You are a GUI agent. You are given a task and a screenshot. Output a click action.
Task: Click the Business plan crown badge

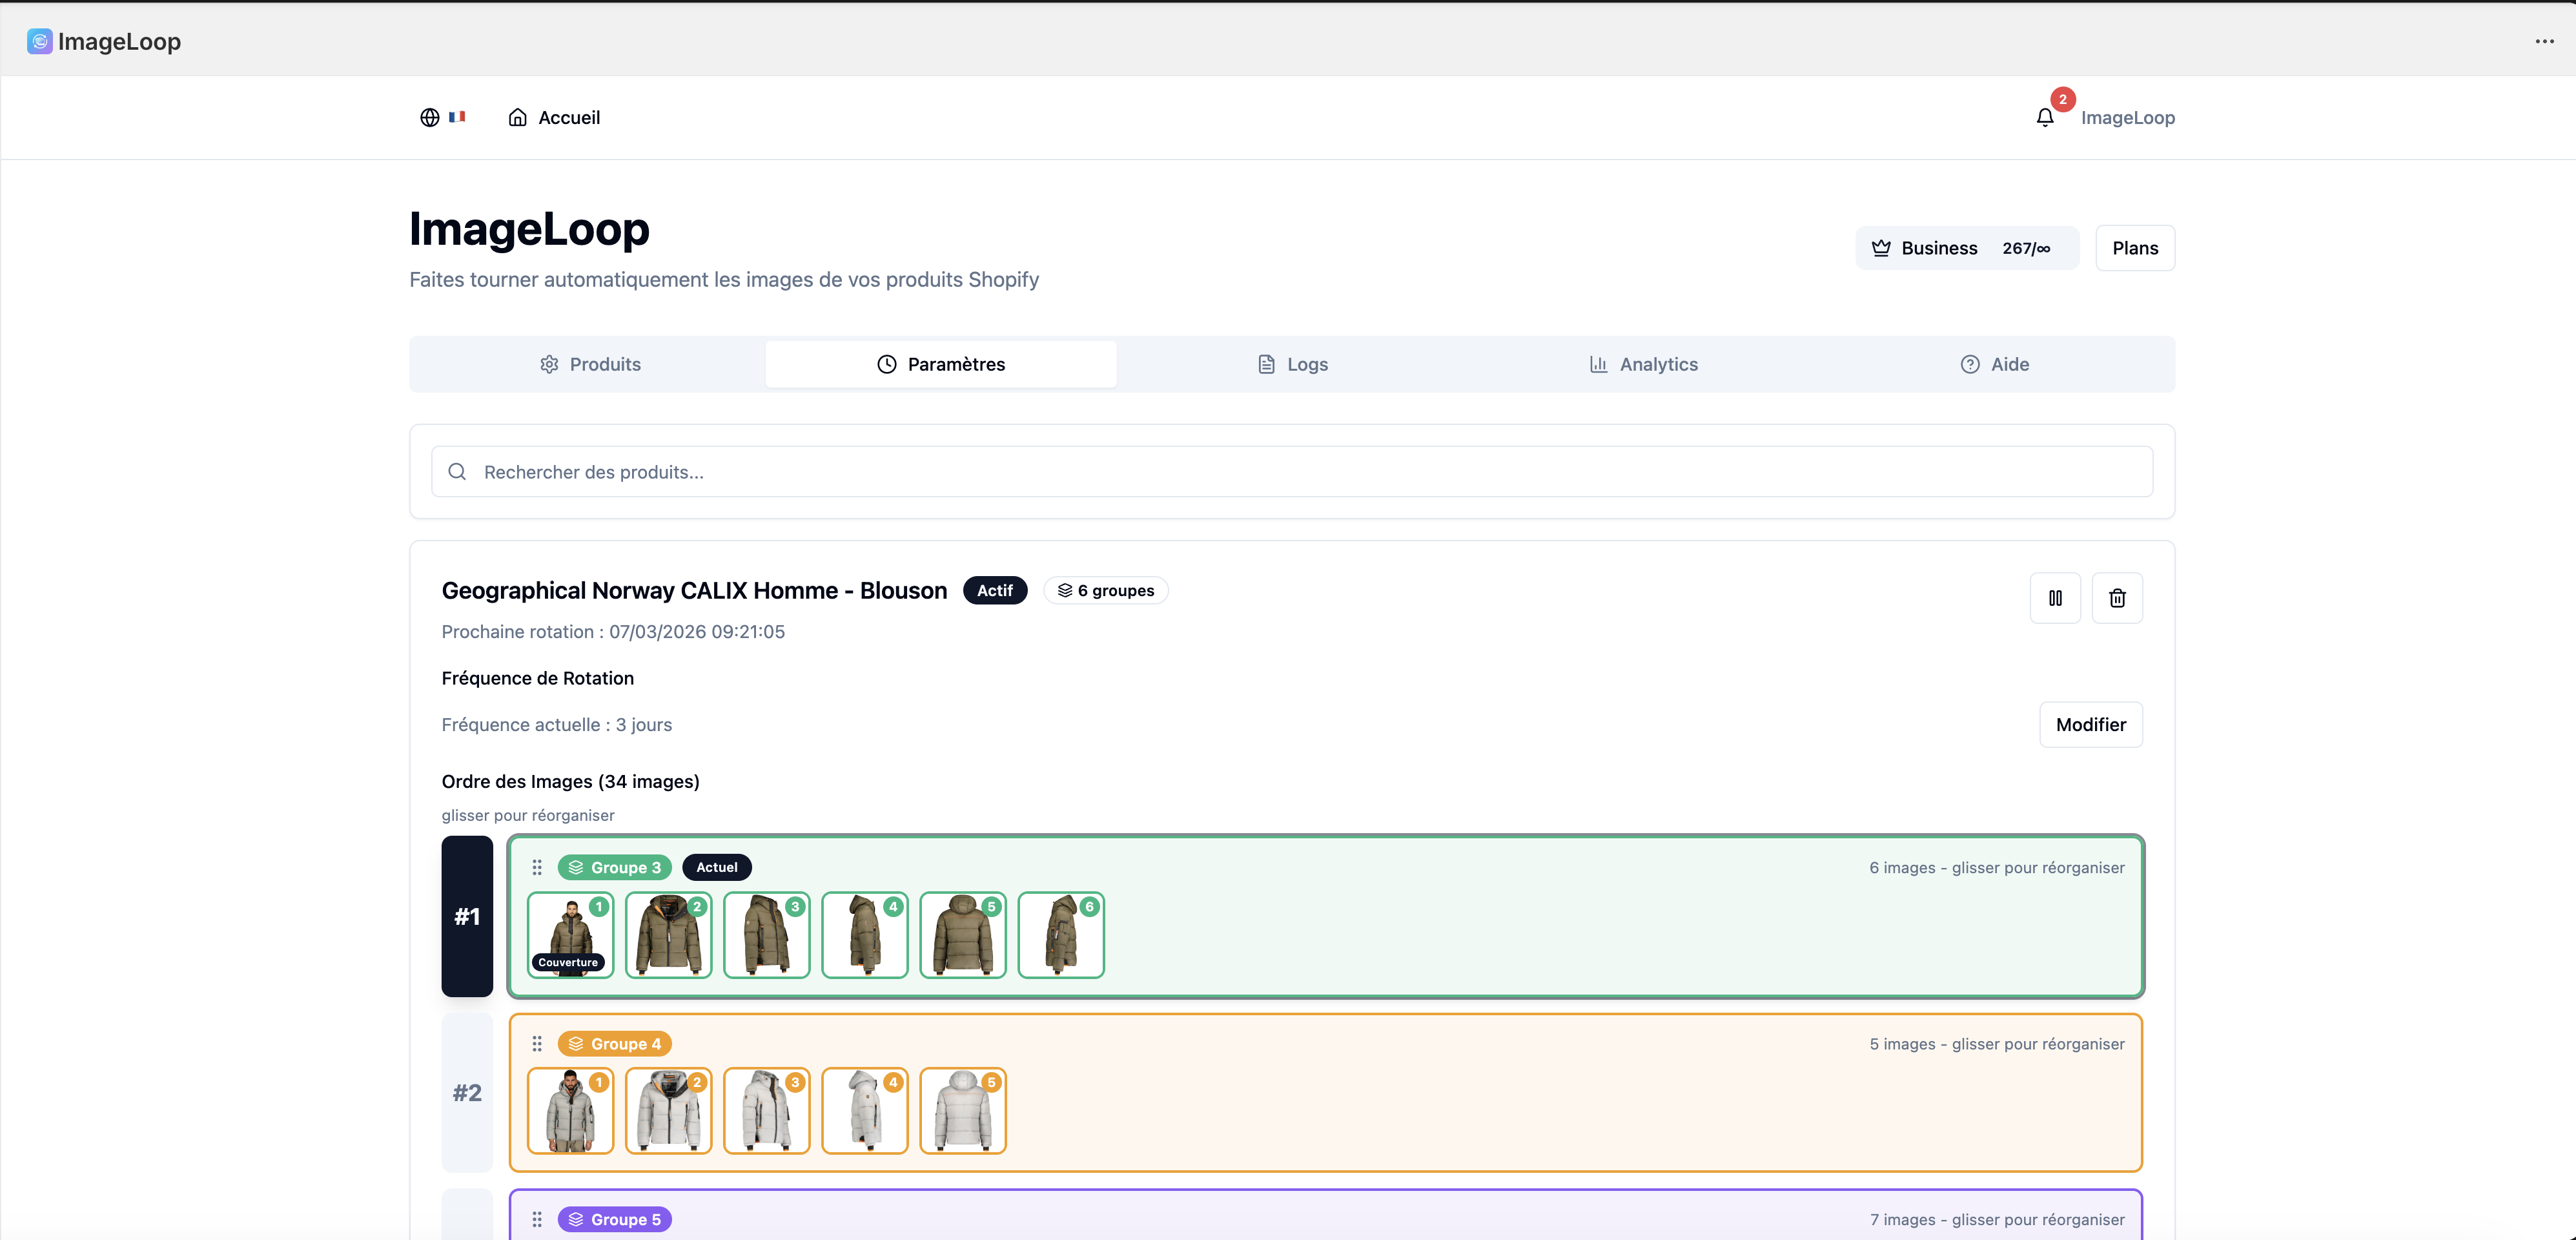pyautogui.click(x=1966, y=248)
